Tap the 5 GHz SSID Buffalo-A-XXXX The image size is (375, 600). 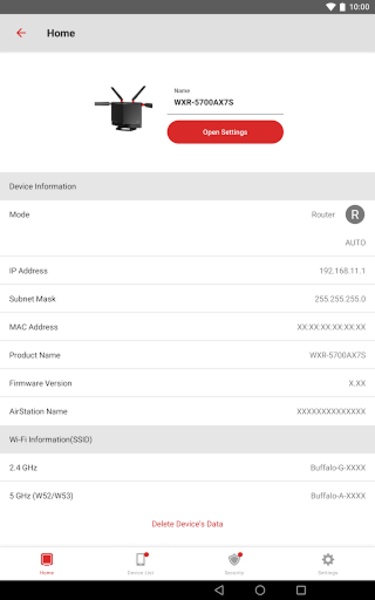click(338, 496)
